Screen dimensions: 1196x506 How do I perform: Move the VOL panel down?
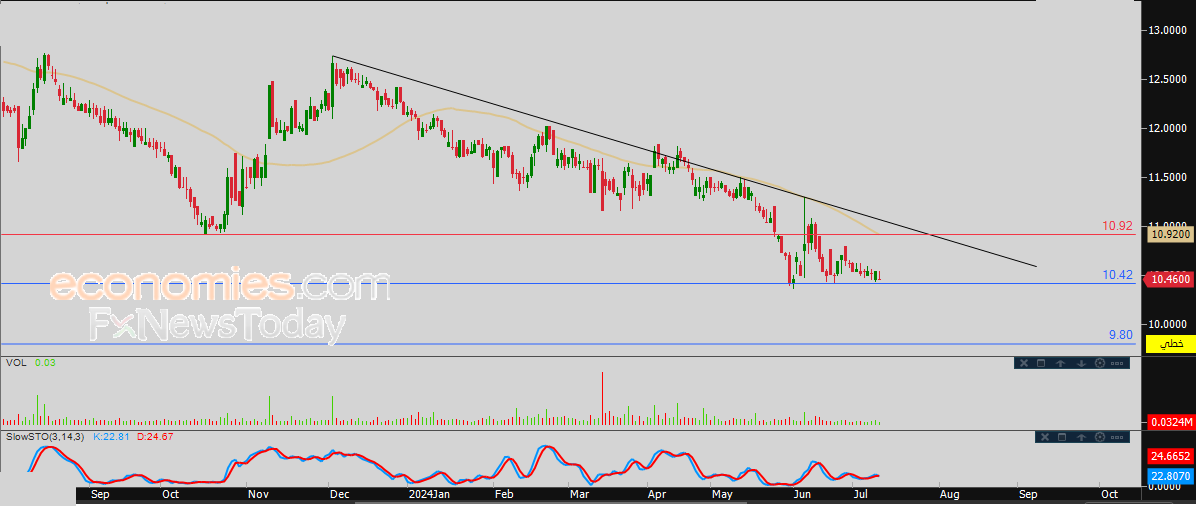[1081, 363]
